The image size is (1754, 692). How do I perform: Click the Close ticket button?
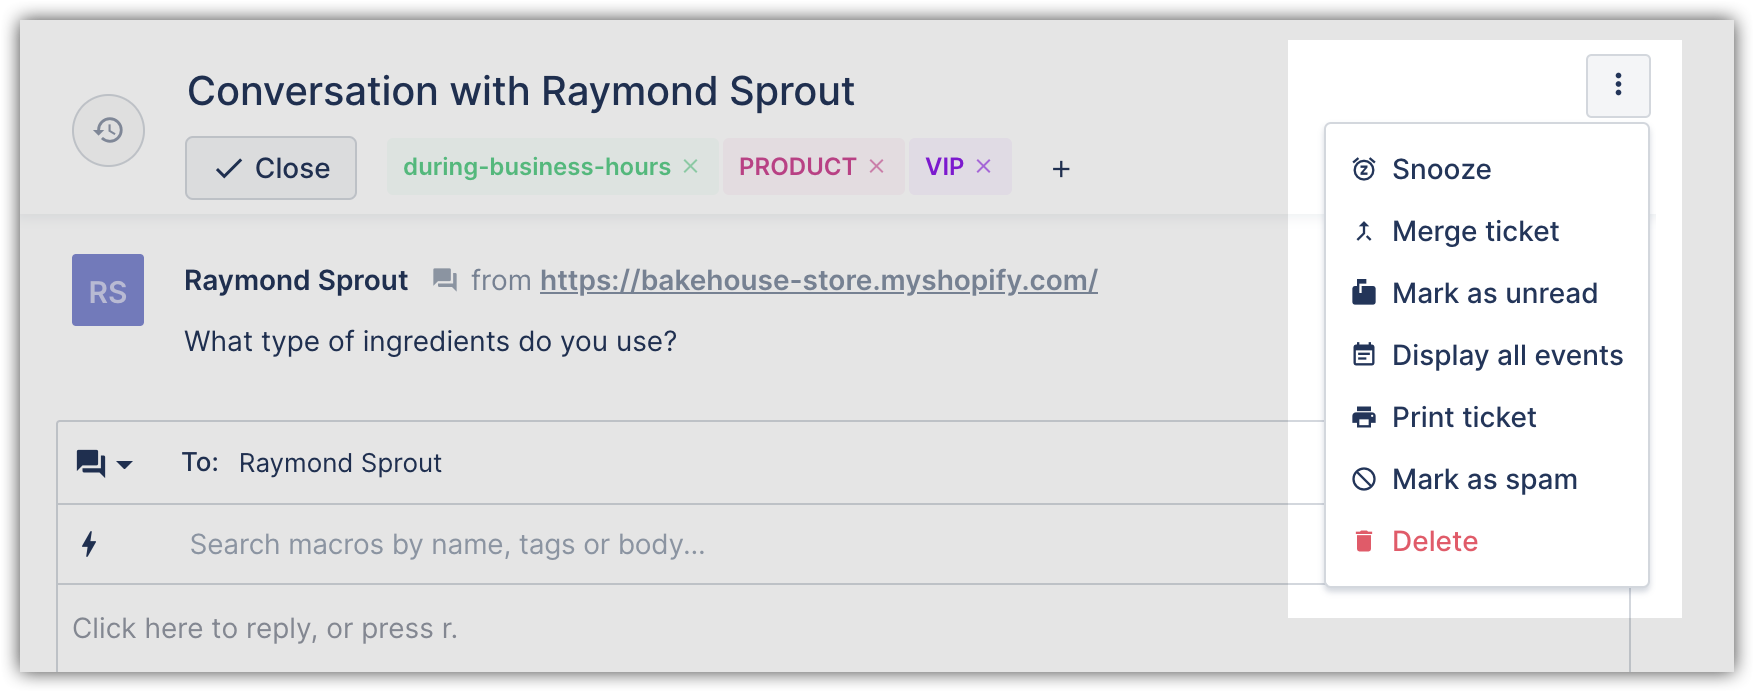(x=271, y=168)
